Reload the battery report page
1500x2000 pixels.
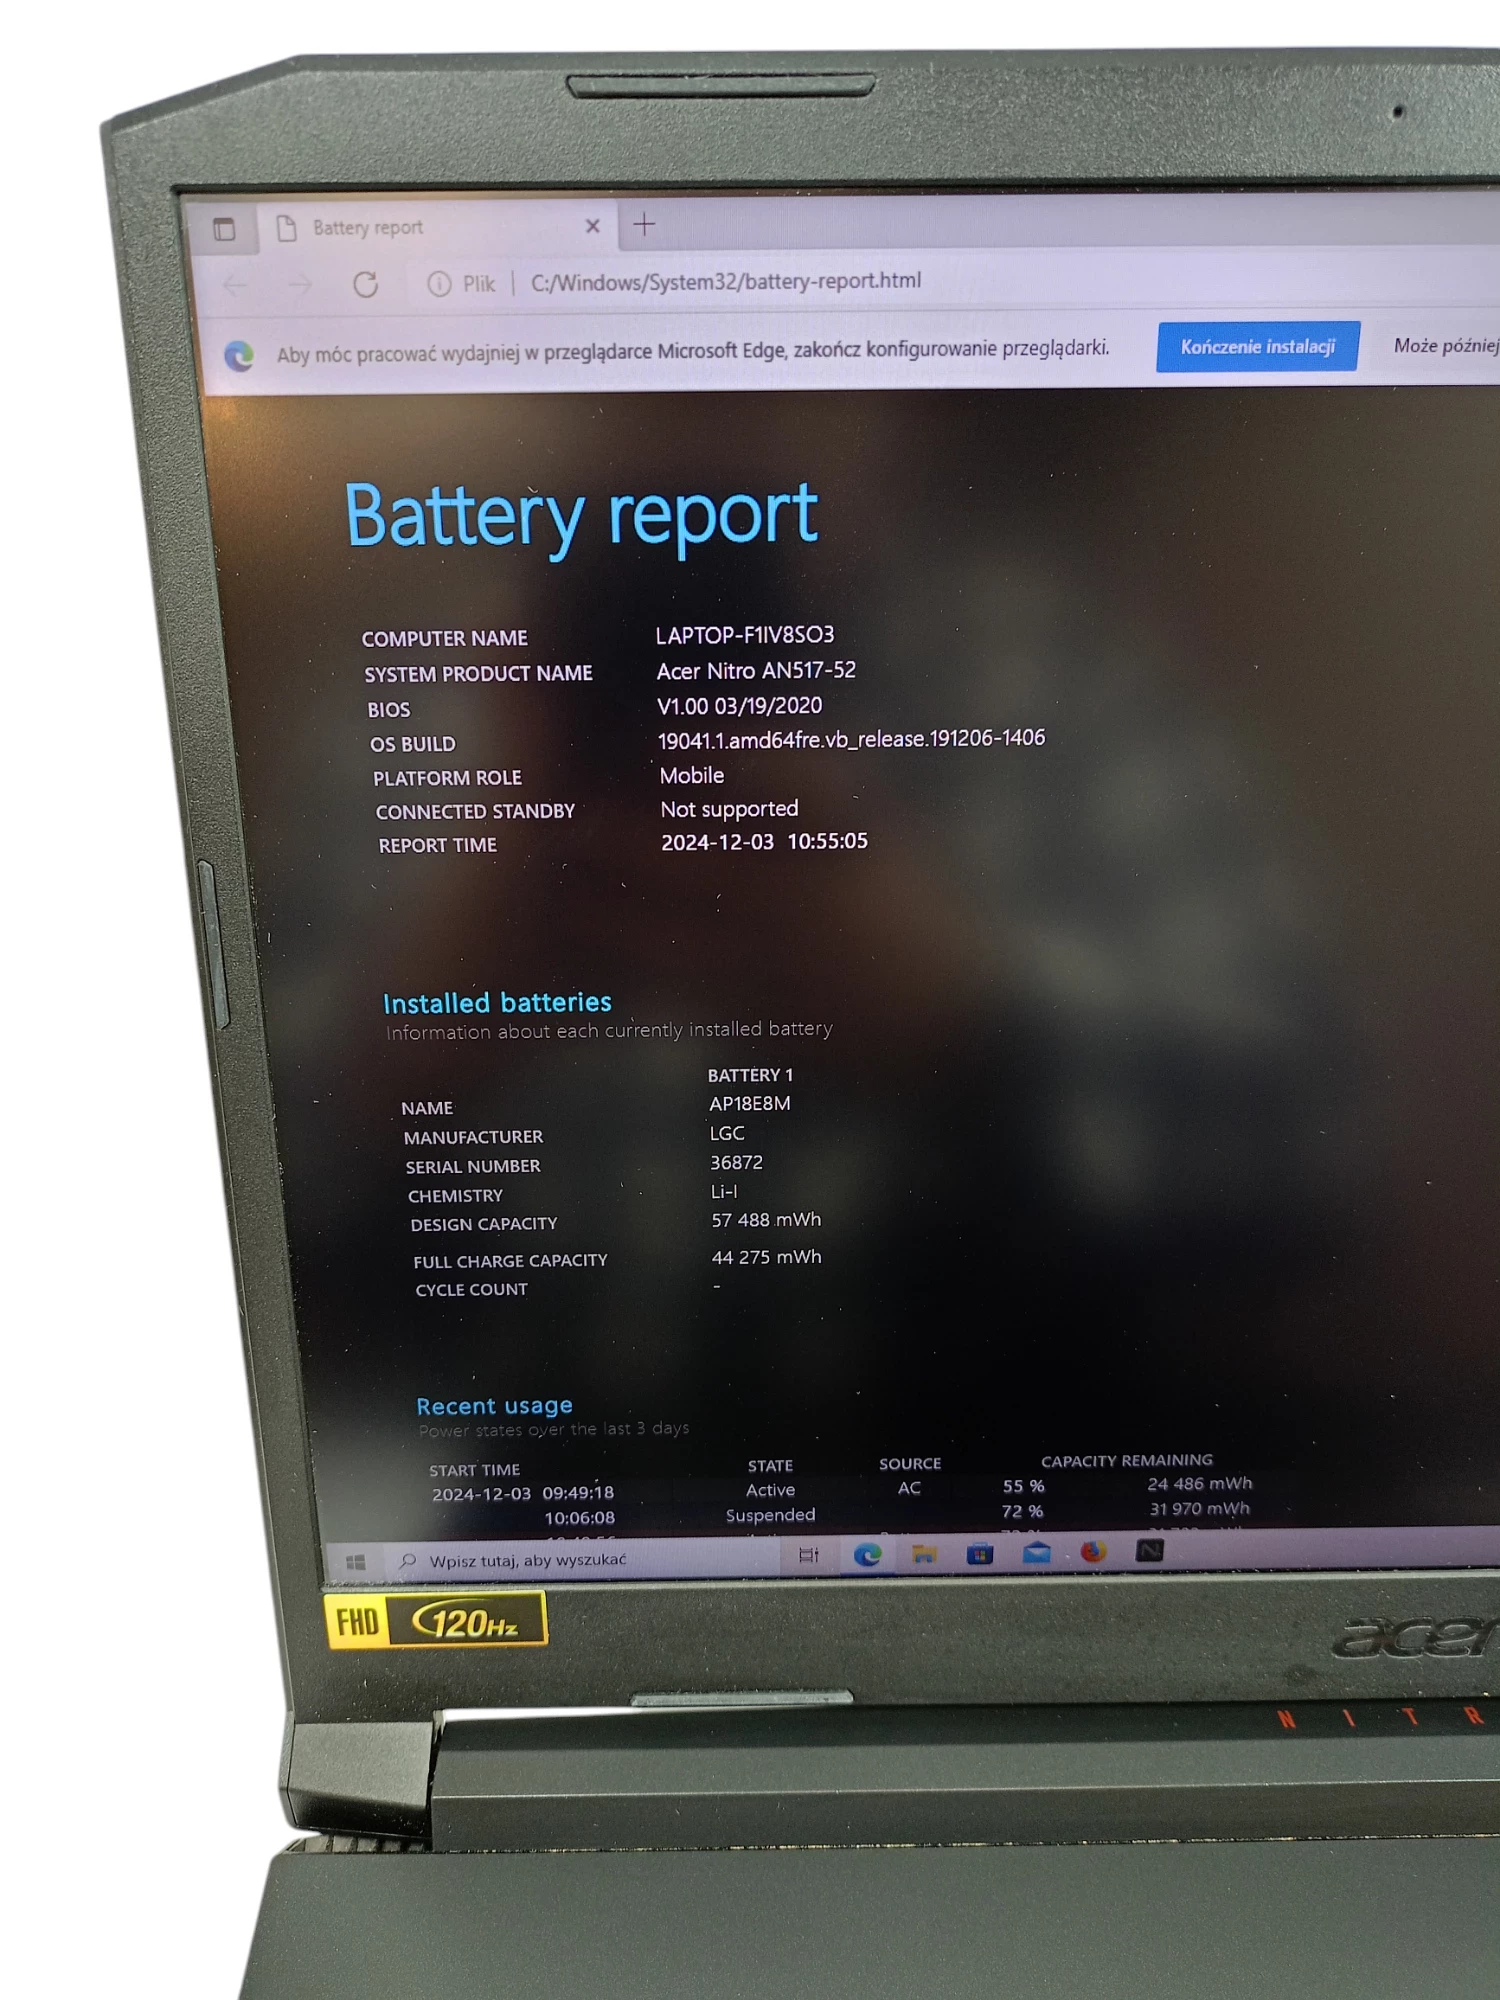pyautogui.click(x=365, y=285)
